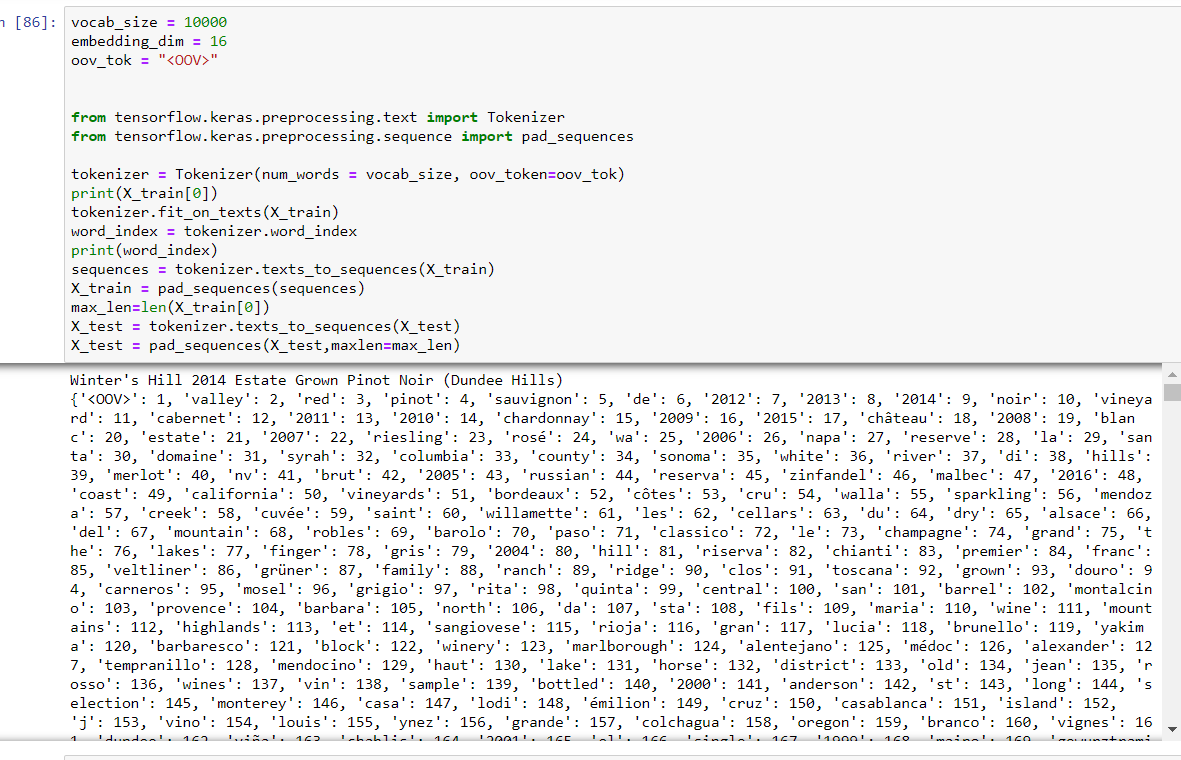Click the max_len=len(X_train[0]) line
This screenshot has height=760, width=1181.
170,307
